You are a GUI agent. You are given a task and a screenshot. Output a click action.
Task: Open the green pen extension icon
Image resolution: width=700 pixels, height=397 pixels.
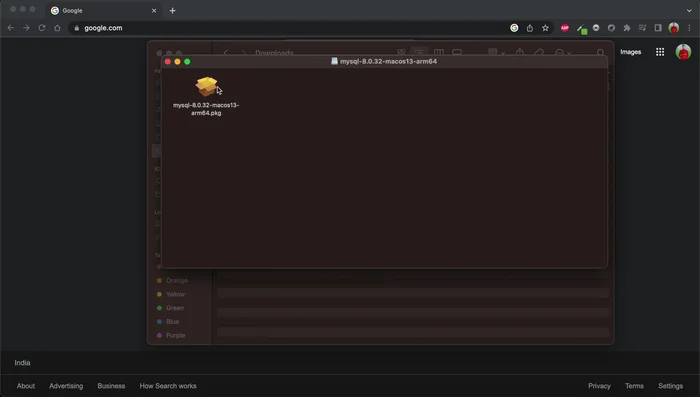(x=581, y=29)
